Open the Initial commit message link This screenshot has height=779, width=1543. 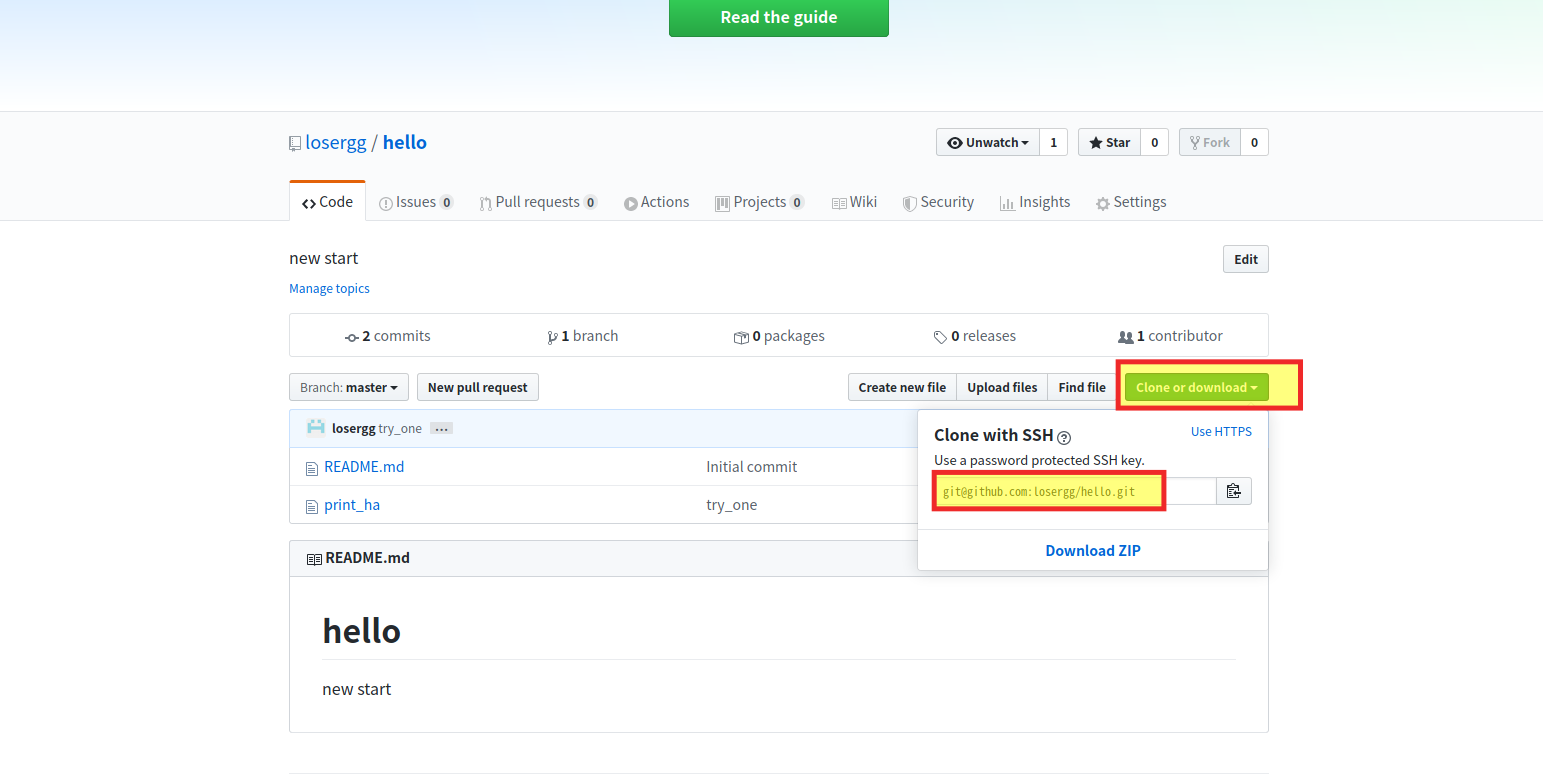(752, 467)
